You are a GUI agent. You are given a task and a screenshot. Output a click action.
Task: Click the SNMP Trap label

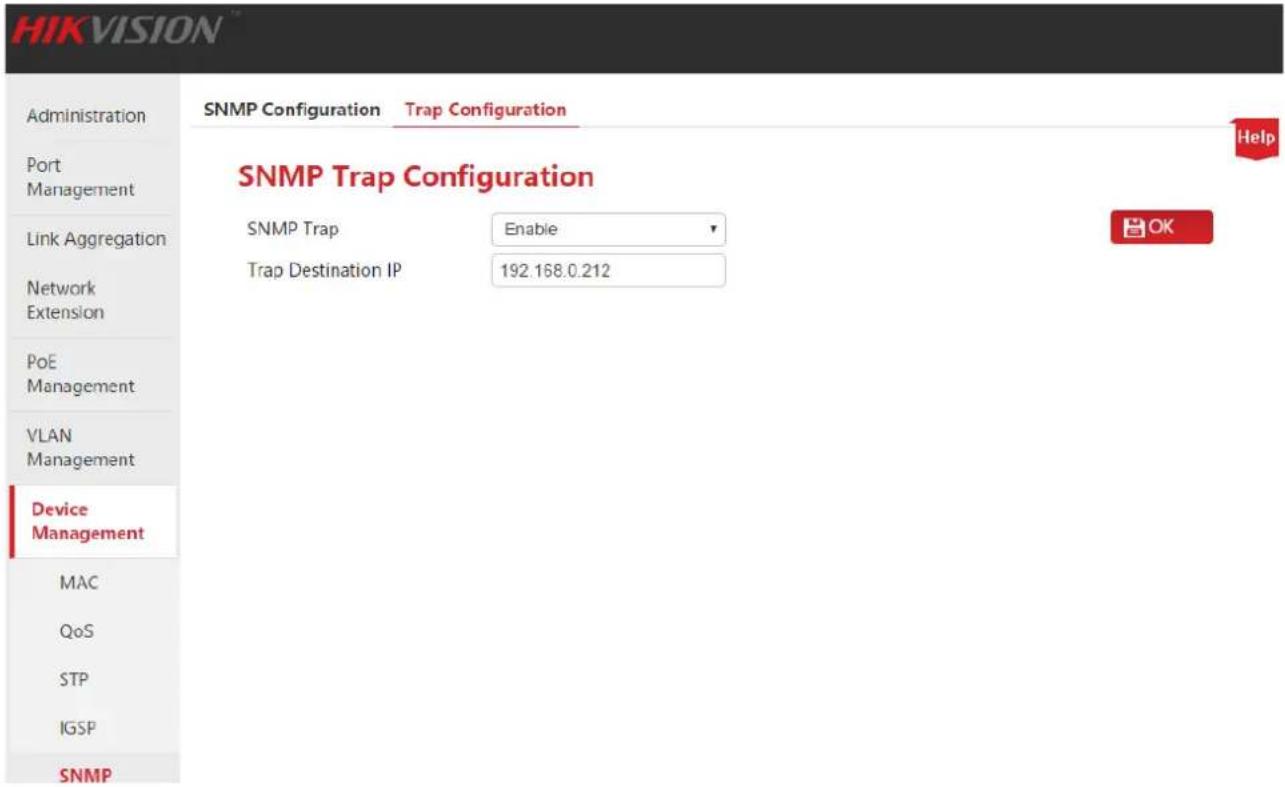coord(293,229)
